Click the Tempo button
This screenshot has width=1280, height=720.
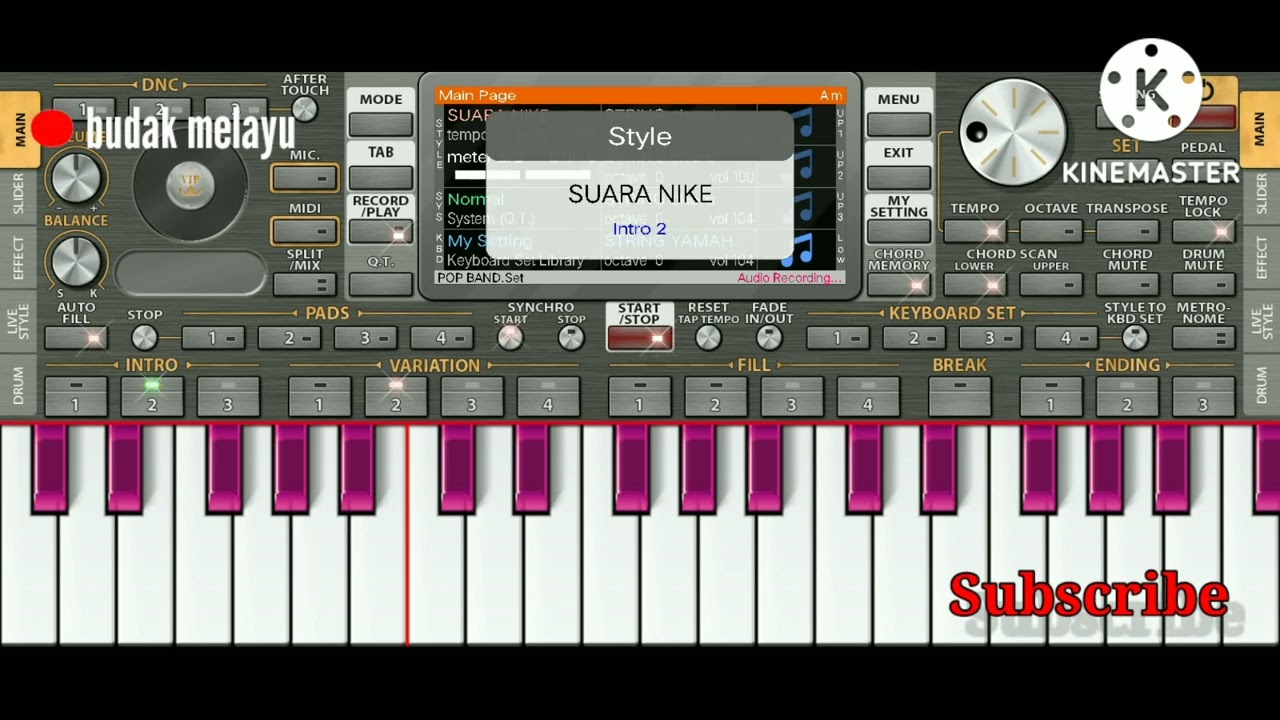(974, 231)
